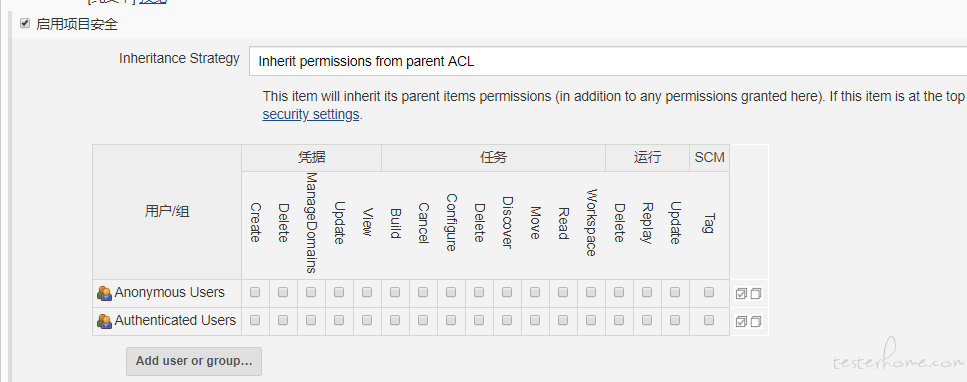Click the Anonymous Users group icon

[x=104, y=293]
